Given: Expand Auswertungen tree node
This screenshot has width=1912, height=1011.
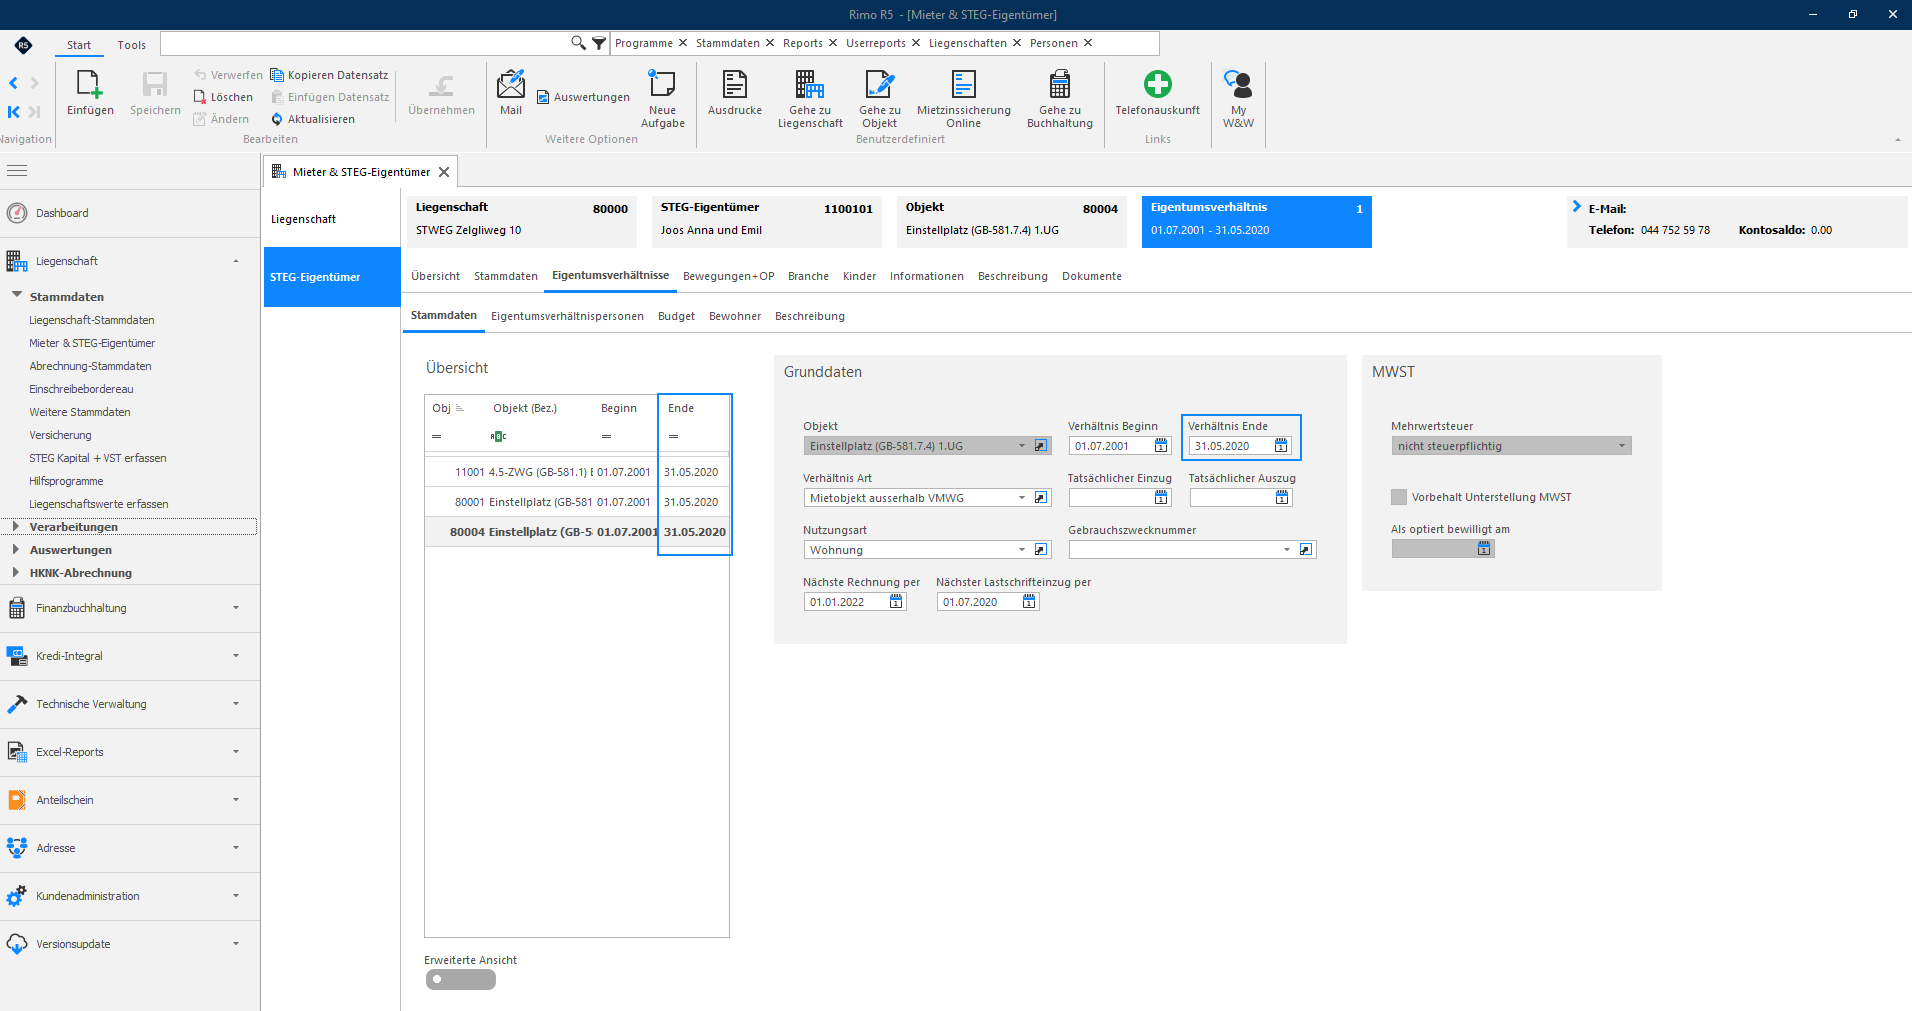Looking at the screenshot, I should tap(15, 550).
